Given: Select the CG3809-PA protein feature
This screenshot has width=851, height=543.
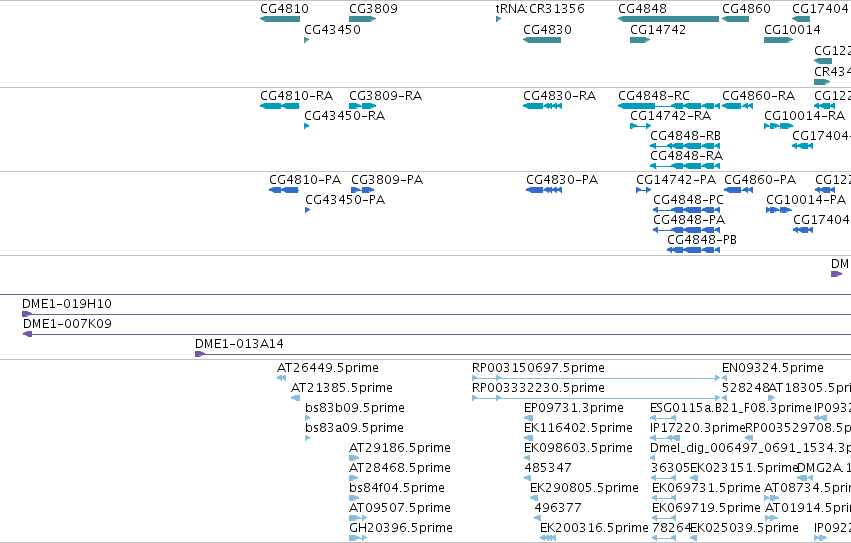Looking at the screenshot, I should (362, 190).
